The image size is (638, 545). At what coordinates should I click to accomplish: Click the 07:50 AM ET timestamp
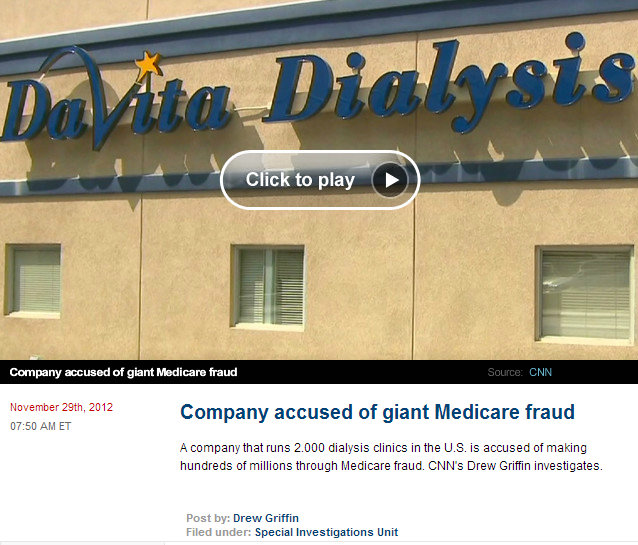coord(41,426)
